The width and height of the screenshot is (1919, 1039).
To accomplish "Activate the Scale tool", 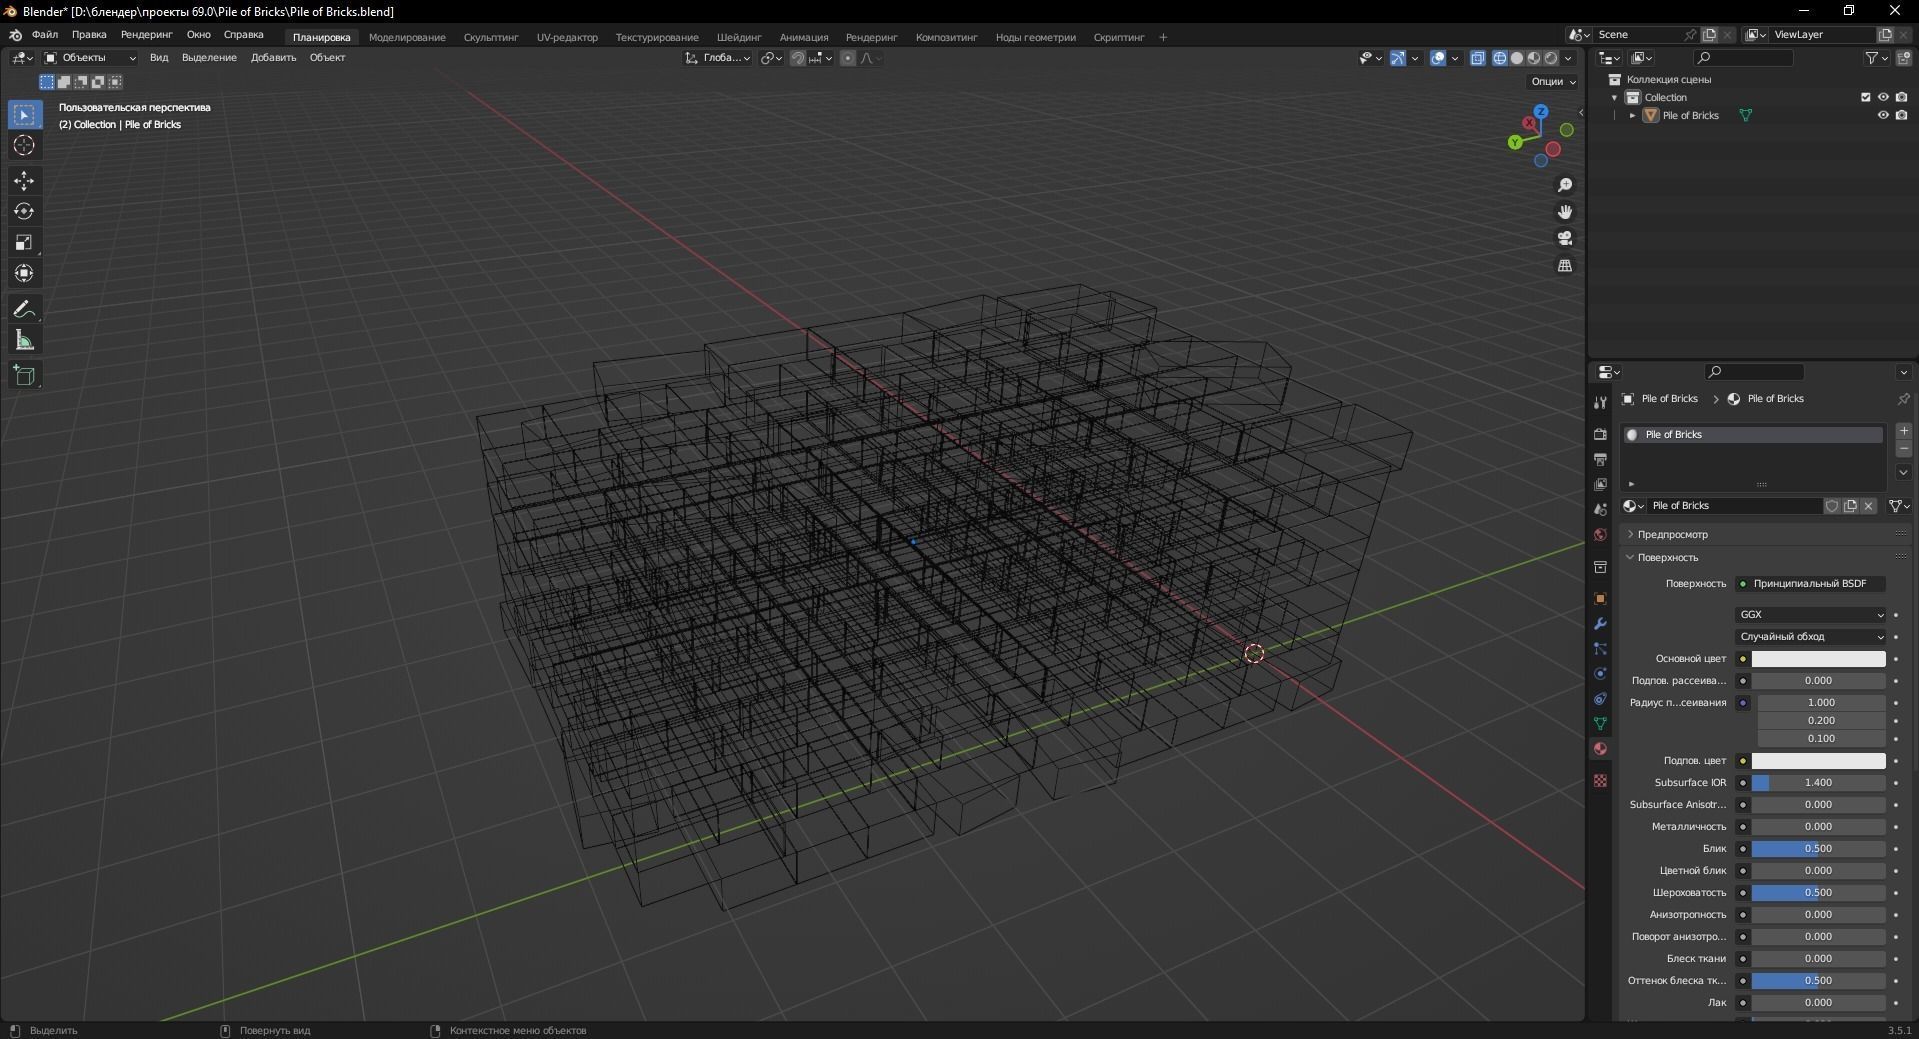I will pyautogui.click(x=24, y=243).
